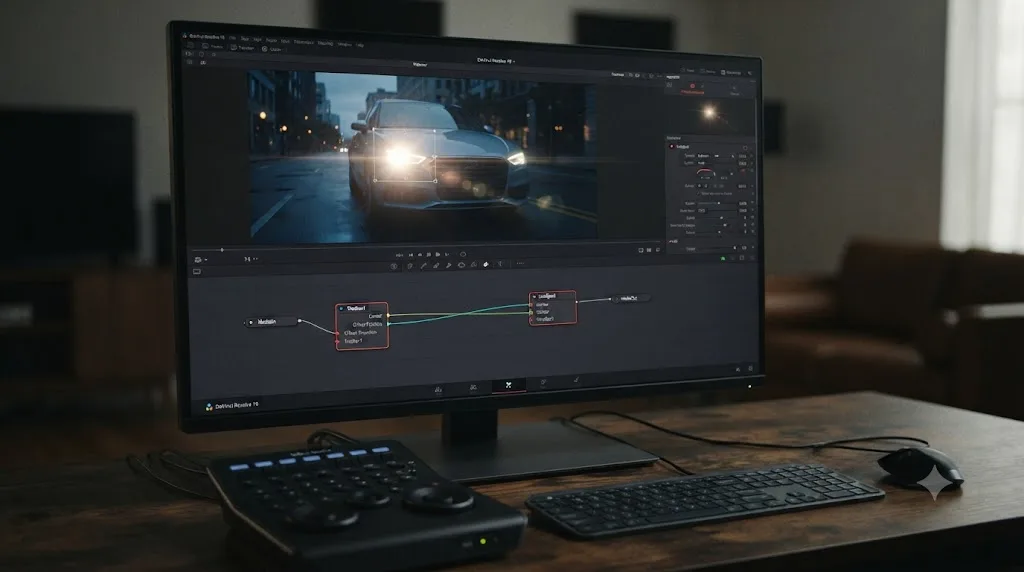Switch to the Edit page tab at bottom
This screenshot has width=1024, height=572.
click(473, 388)
